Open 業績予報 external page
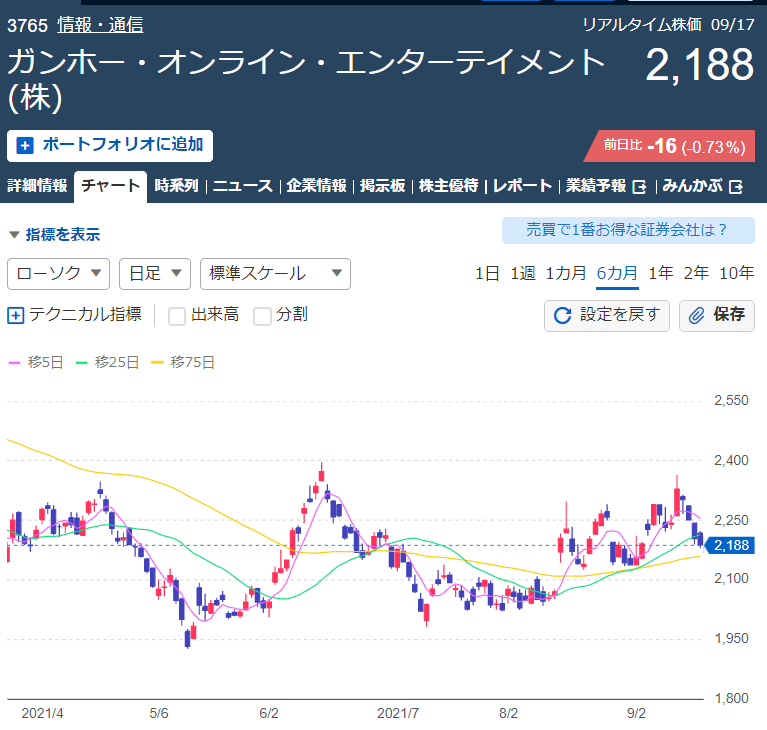The height and width of the screenshot is (730, 767). coord(606,186)
